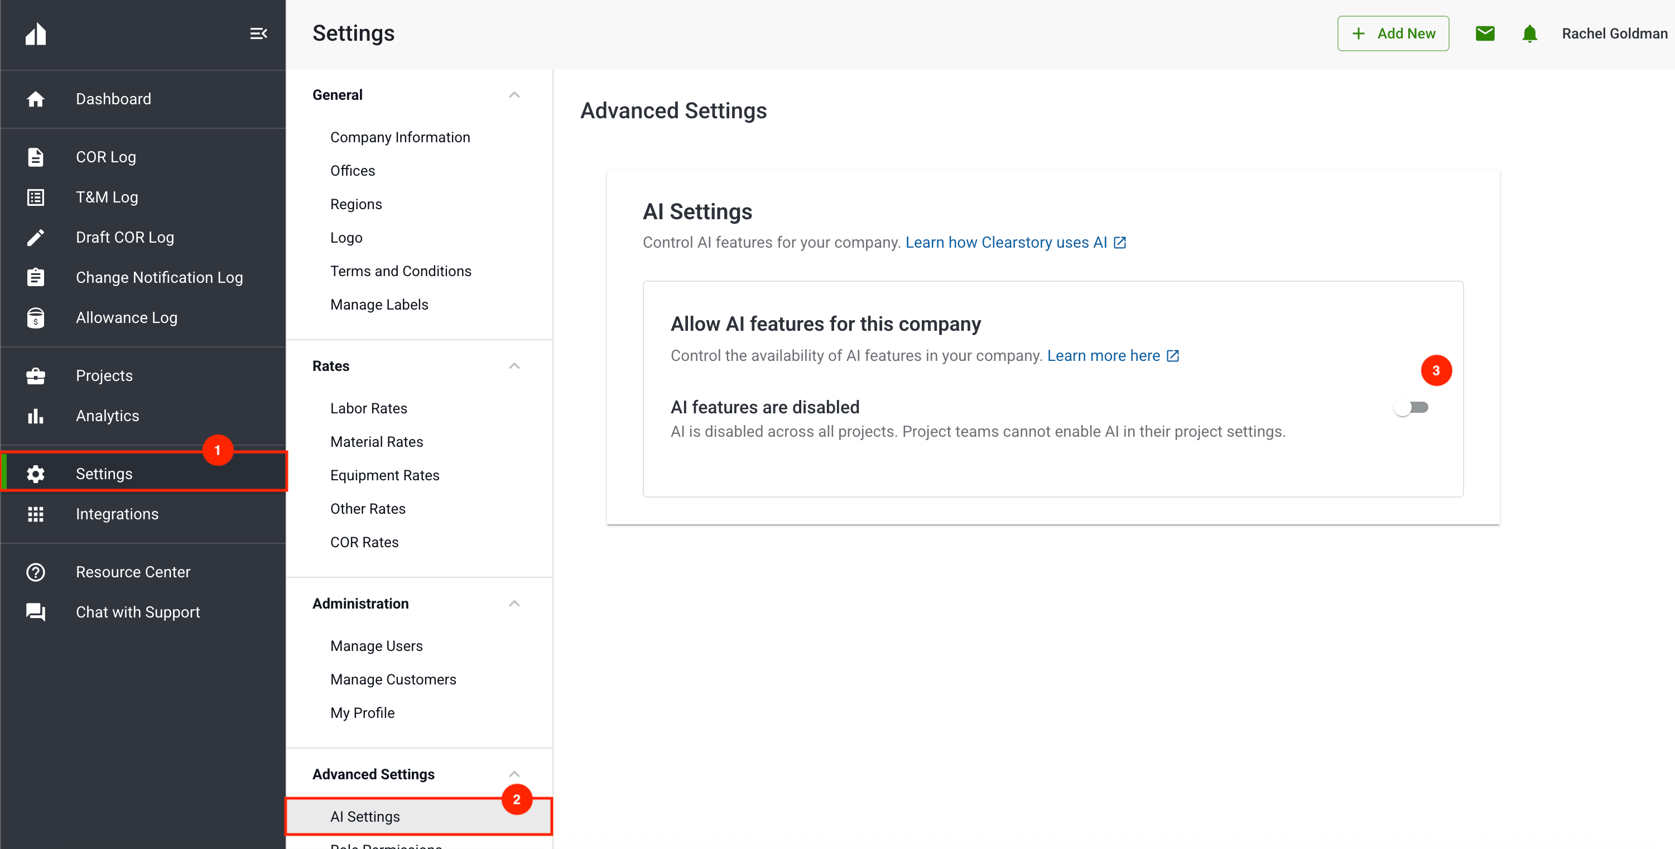Click the Draft COR Log pencil icon
This screenshot has width=1675, height=849.
click(36, 237)
